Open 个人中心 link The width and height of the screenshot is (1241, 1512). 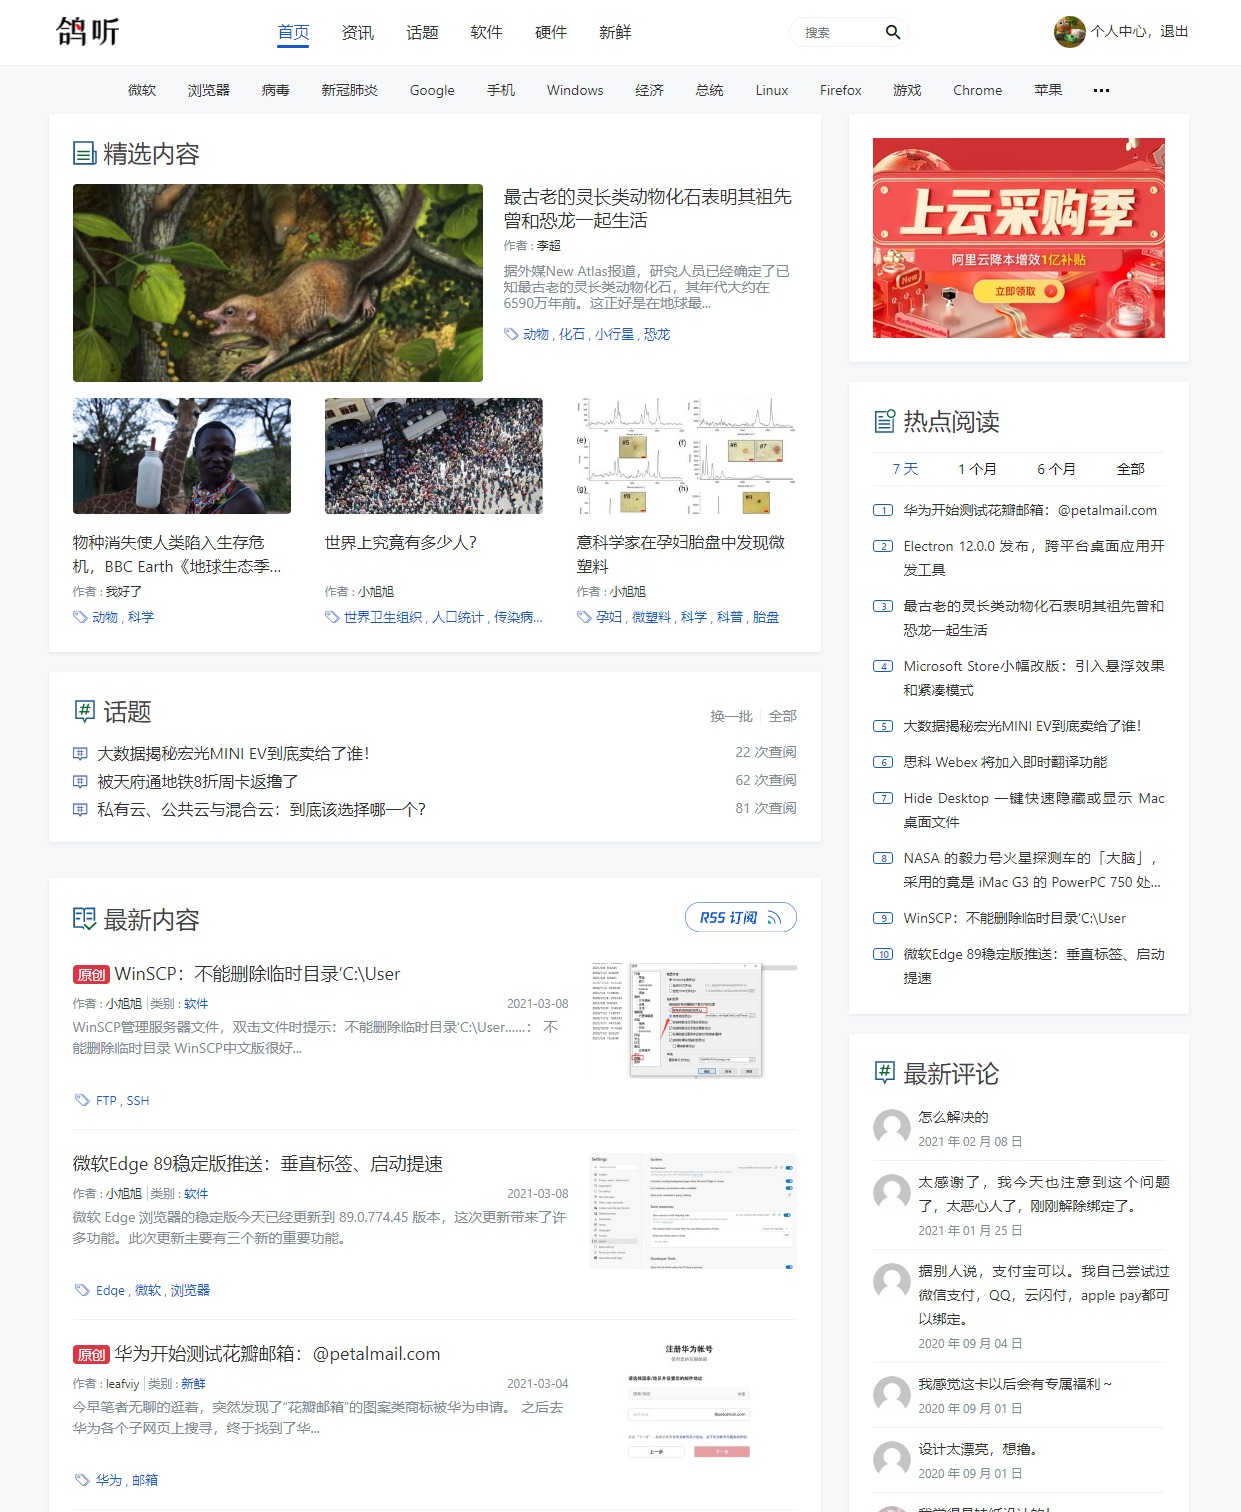tap(1119, 32)
